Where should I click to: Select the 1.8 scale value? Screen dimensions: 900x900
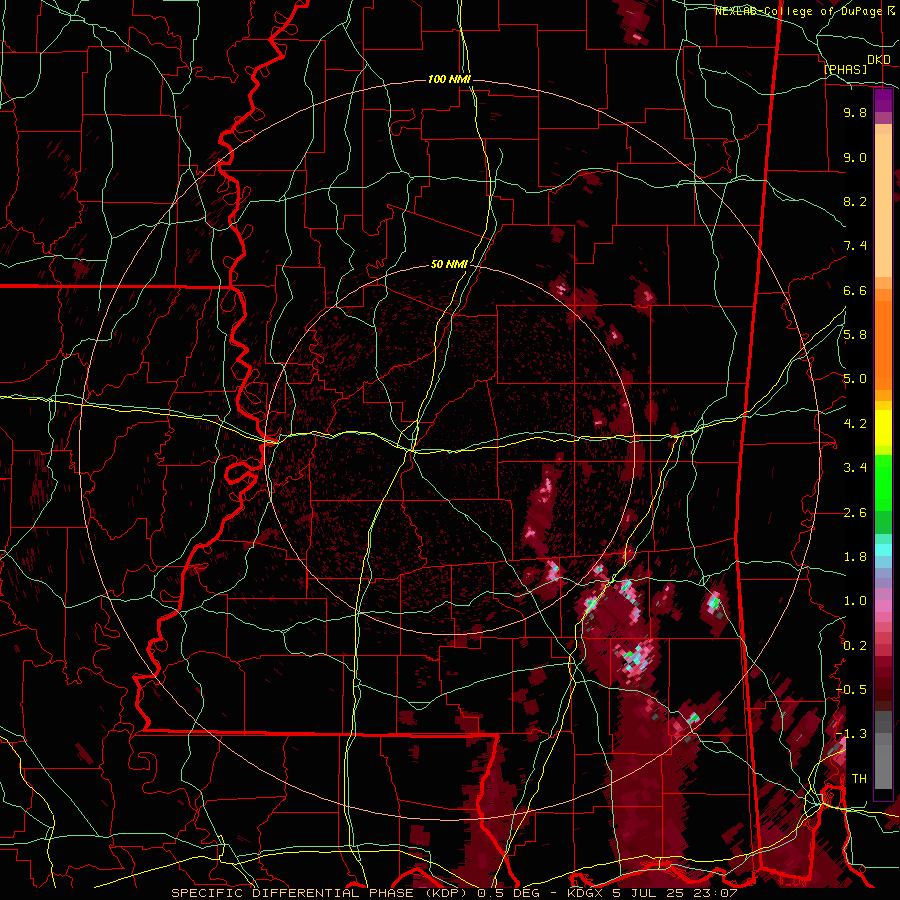pos(855,556)
